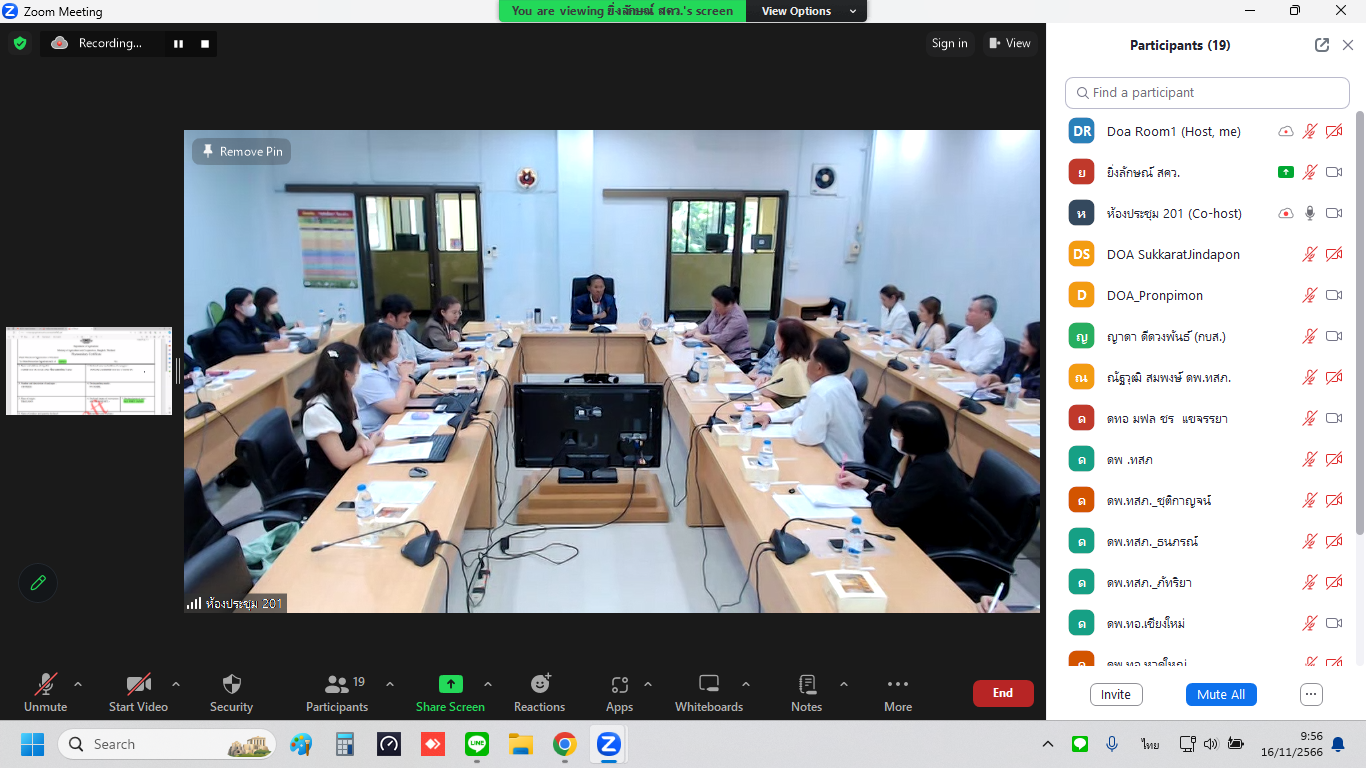1366x768 pixels.
Task: Expand audio options arrow beside Unmute
Action: point(78,684)
